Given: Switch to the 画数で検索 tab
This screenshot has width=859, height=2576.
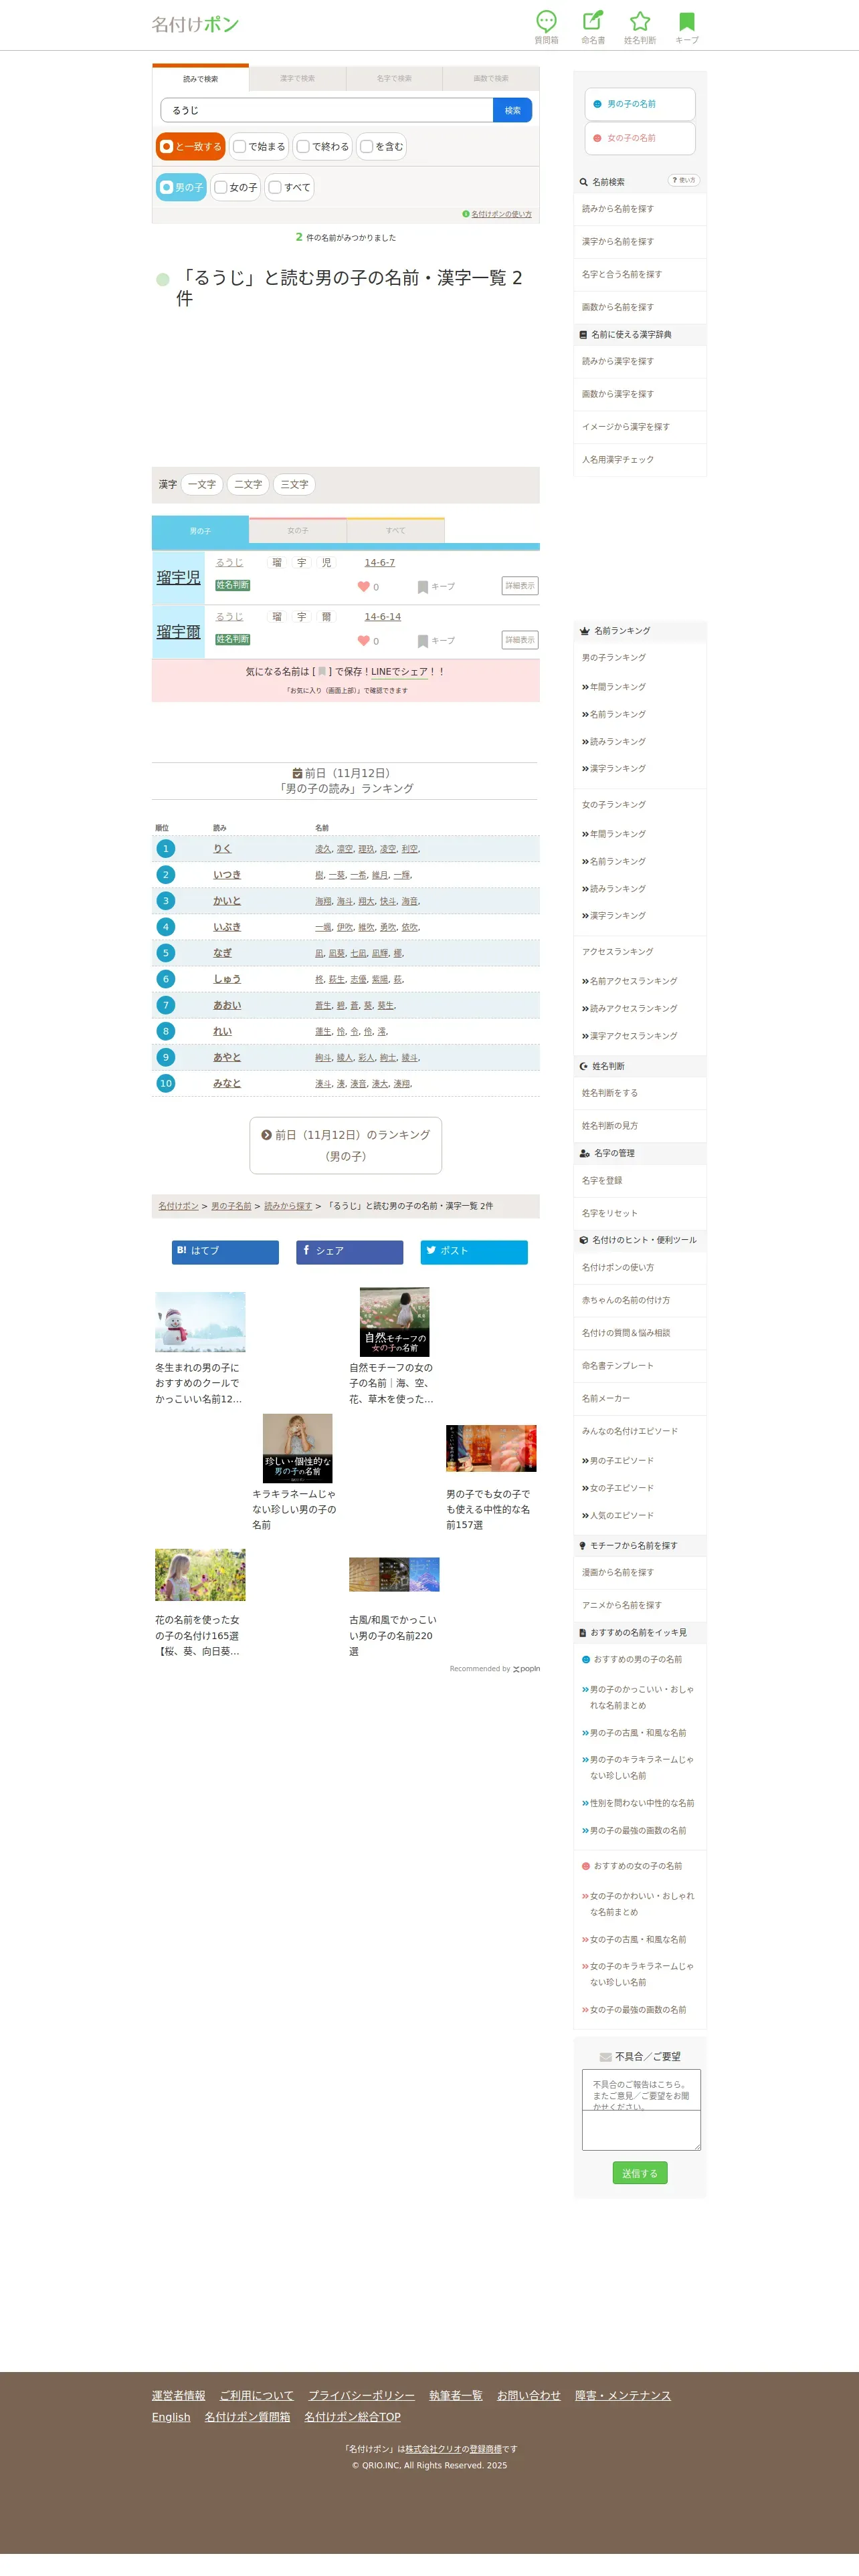Looking at the screenshot, I should point(491,78).
